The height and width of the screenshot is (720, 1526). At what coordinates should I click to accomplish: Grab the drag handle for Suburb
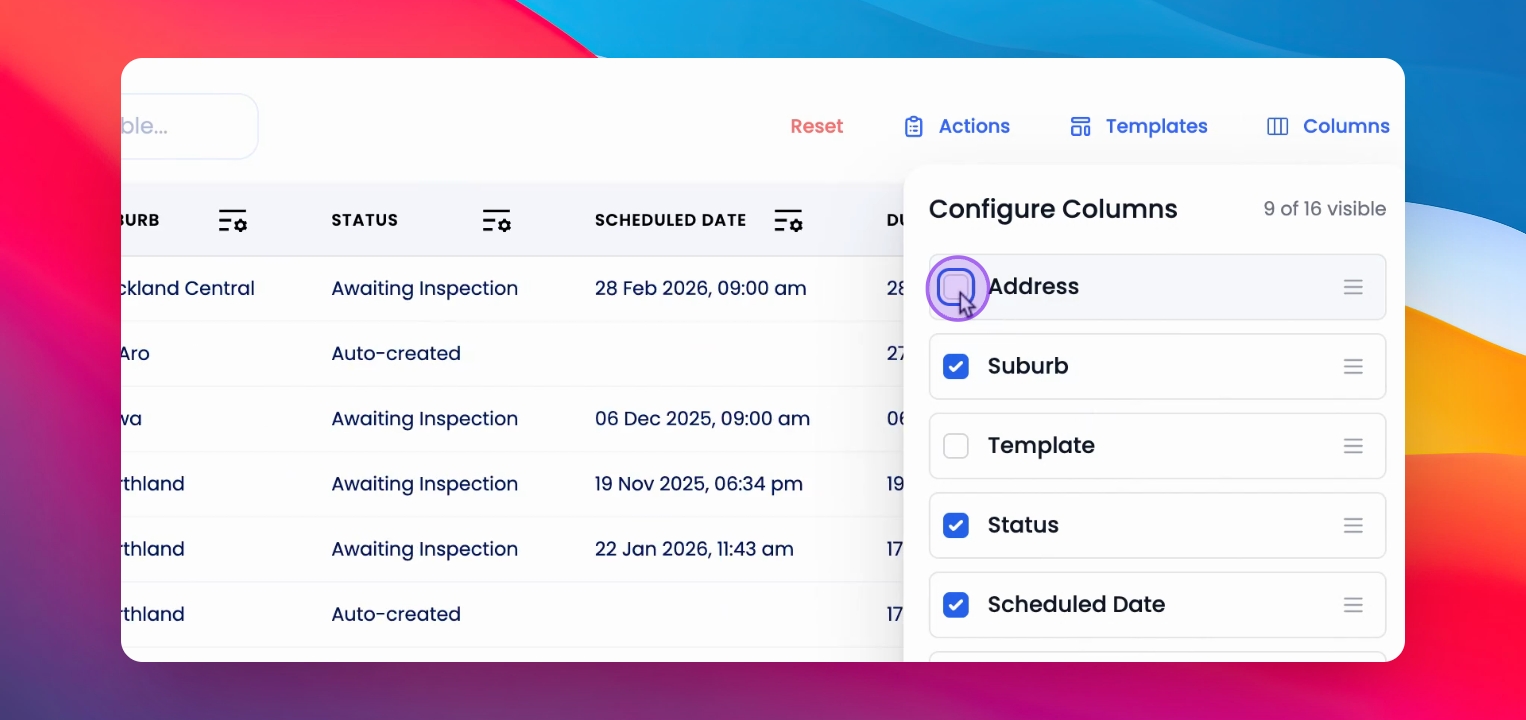click(x=1353, y=367)
